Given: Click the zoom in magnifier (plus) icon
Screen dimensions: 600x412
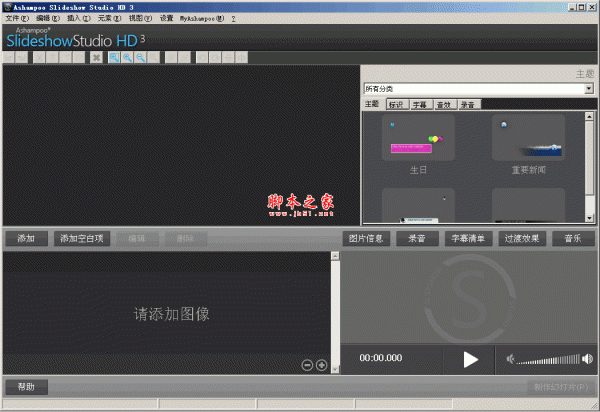Looking at the screenshot, I should pos(127,58).
